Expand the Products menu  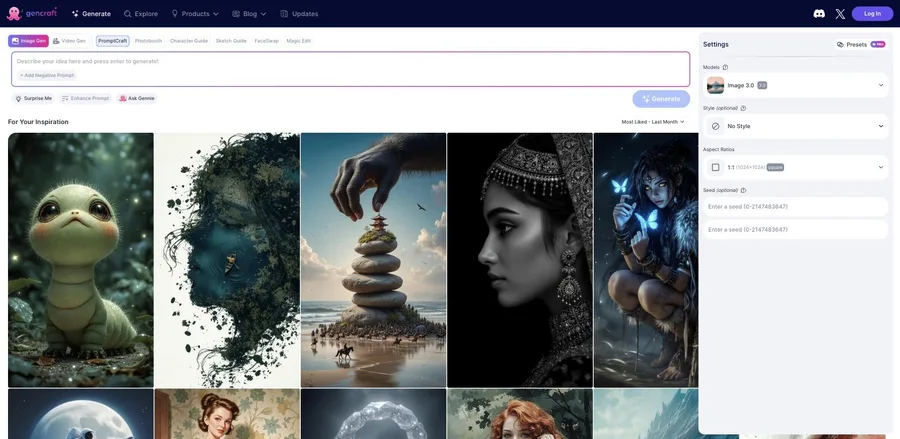click(x=195, y=14)
